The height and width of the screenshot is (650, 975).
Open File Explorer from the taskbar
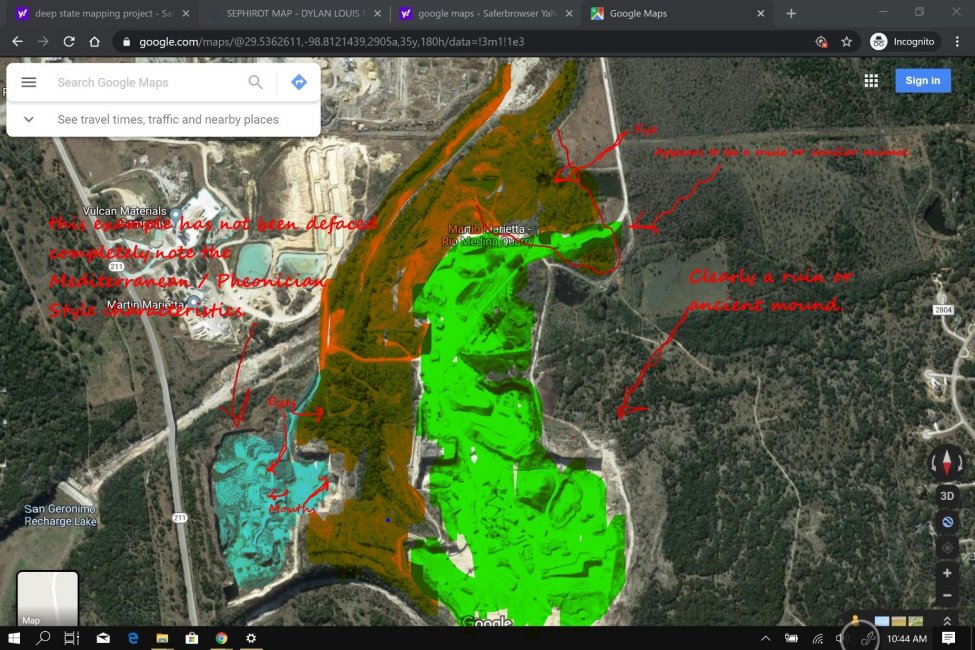[x=162, y=638]
